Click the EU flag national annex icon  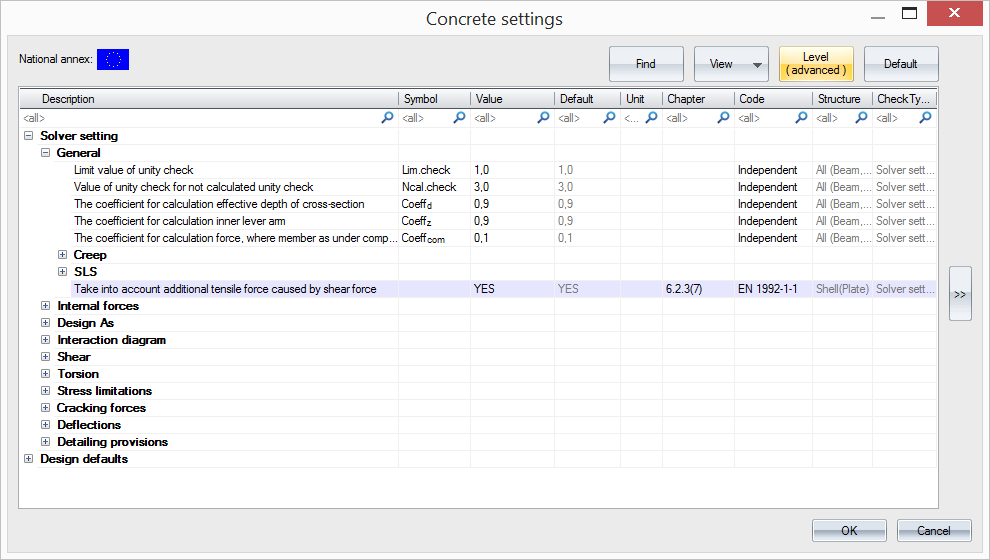pyautogui.click(x=113, y=60)
